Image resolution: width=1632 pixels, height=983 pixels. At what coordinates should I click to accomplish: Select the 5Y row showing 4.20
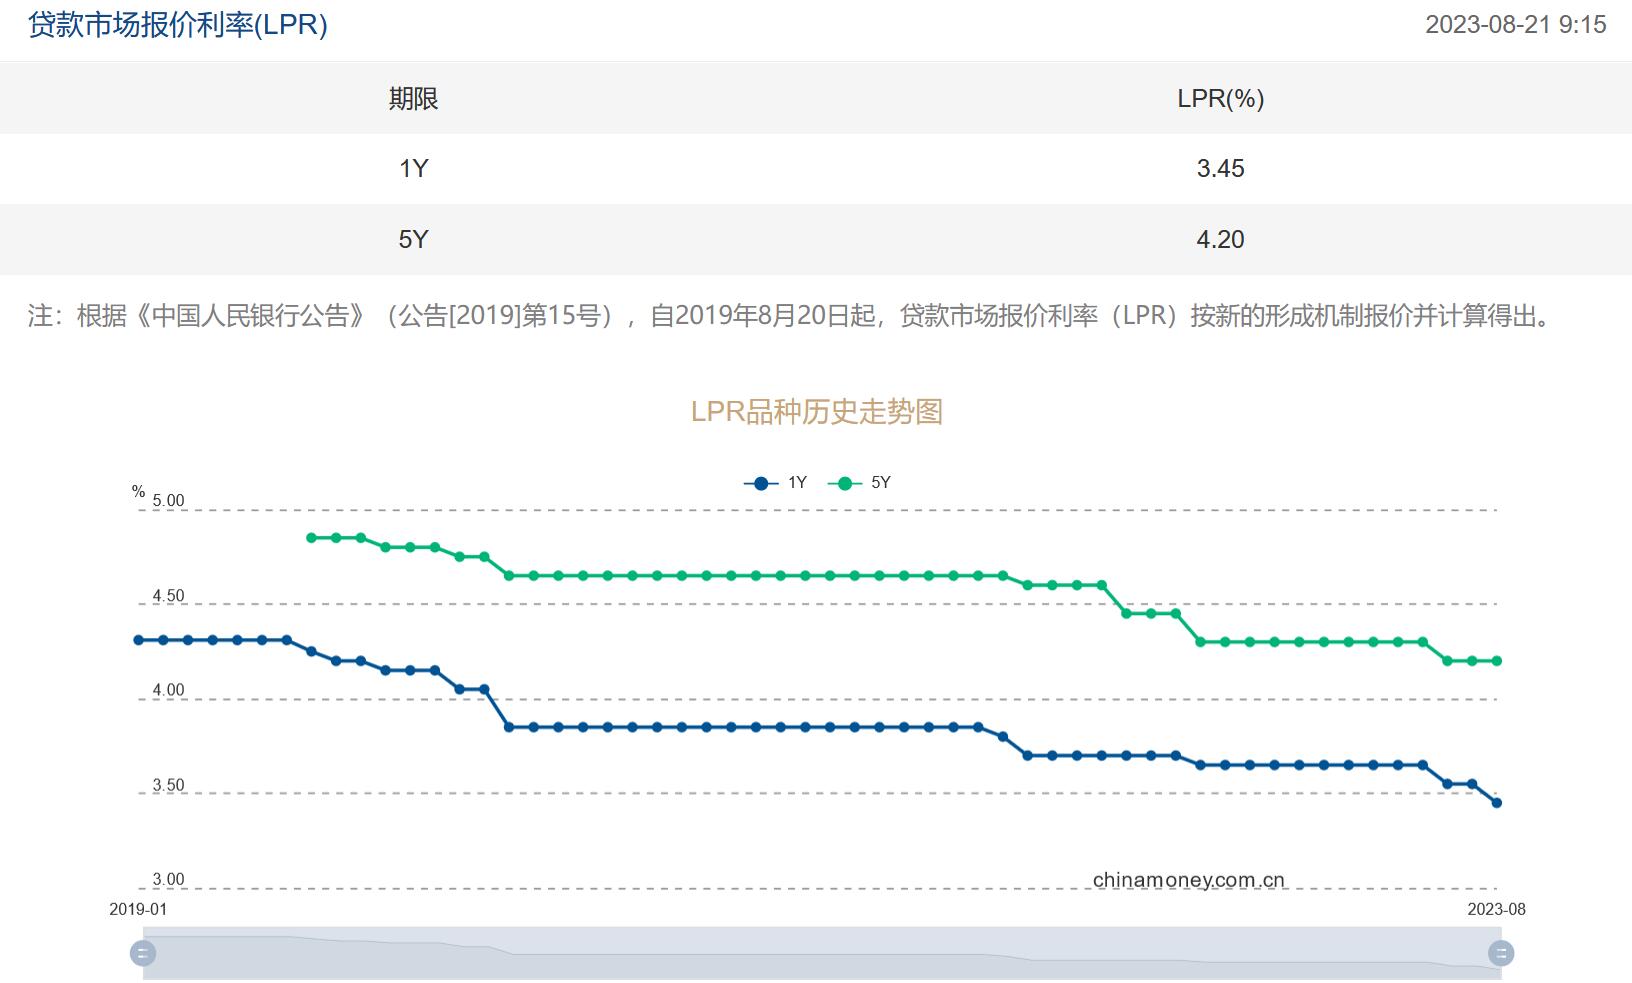tap(816, 239)
